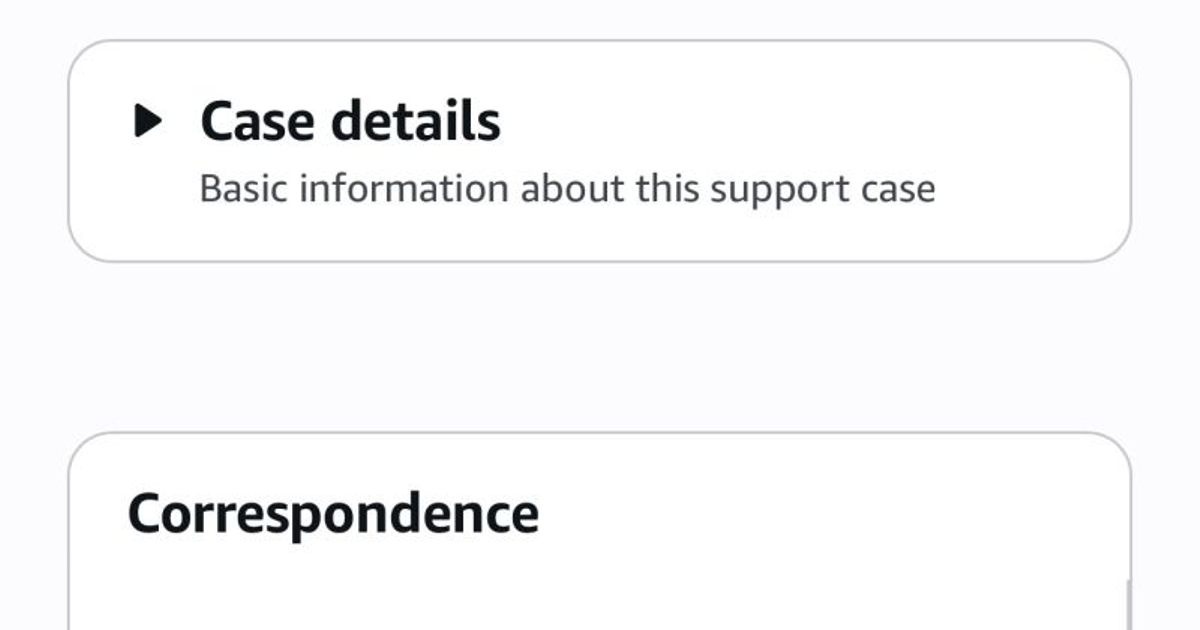Image resolution: width=1200 pixels, height=630 pixels.
Task: Select the Correspondence heading
Action: [x=333, y=513]
